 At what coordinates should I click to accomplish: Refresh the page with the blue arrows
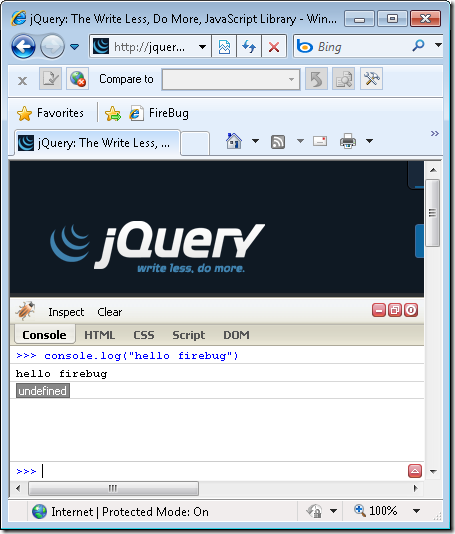pos(249,47)
